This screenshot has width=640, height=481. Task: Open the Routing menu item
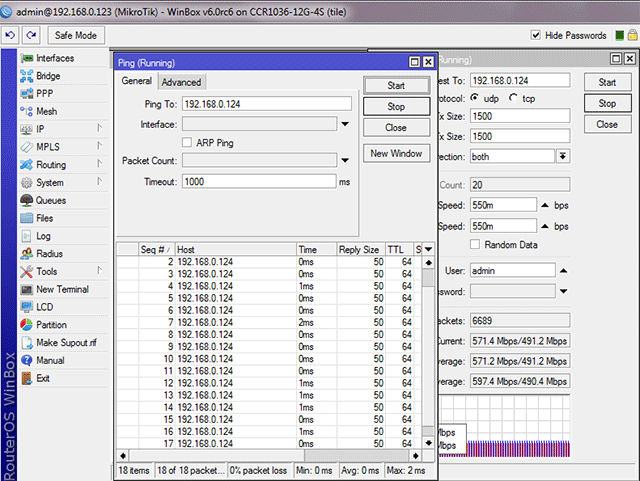tap(51, 165)
